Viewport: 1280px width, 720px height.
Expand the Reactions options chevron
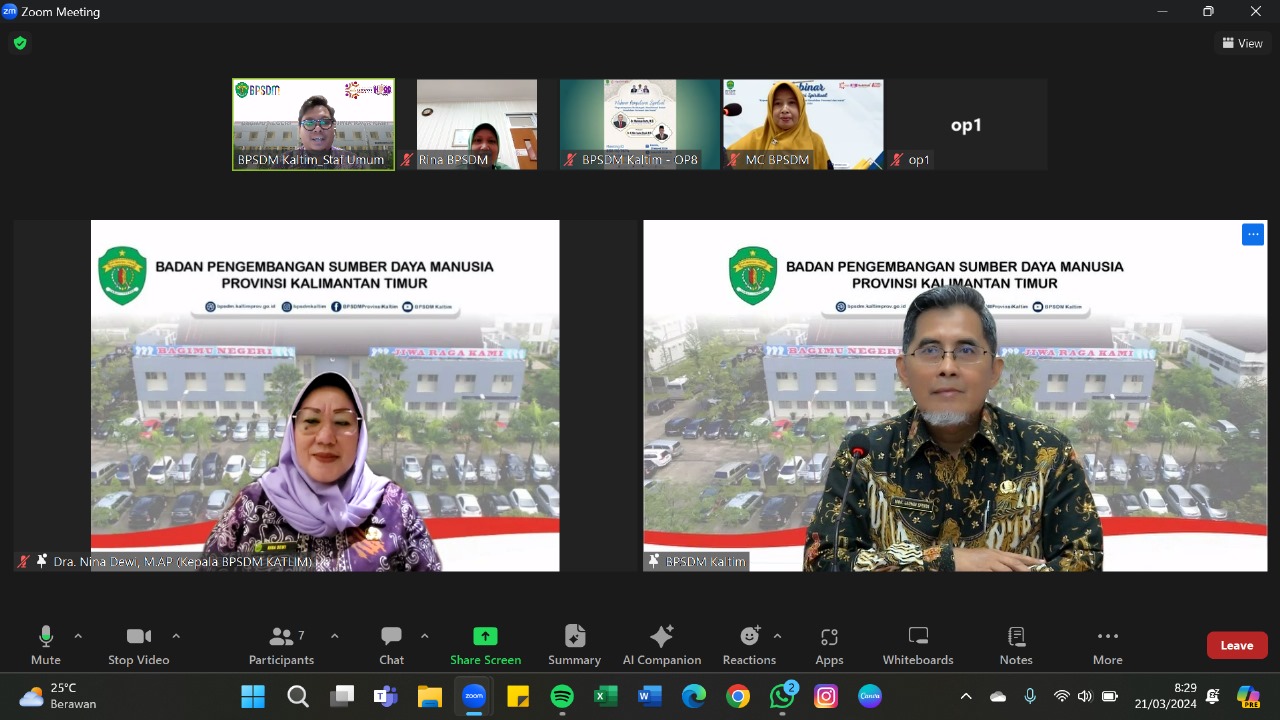[777, 636]
